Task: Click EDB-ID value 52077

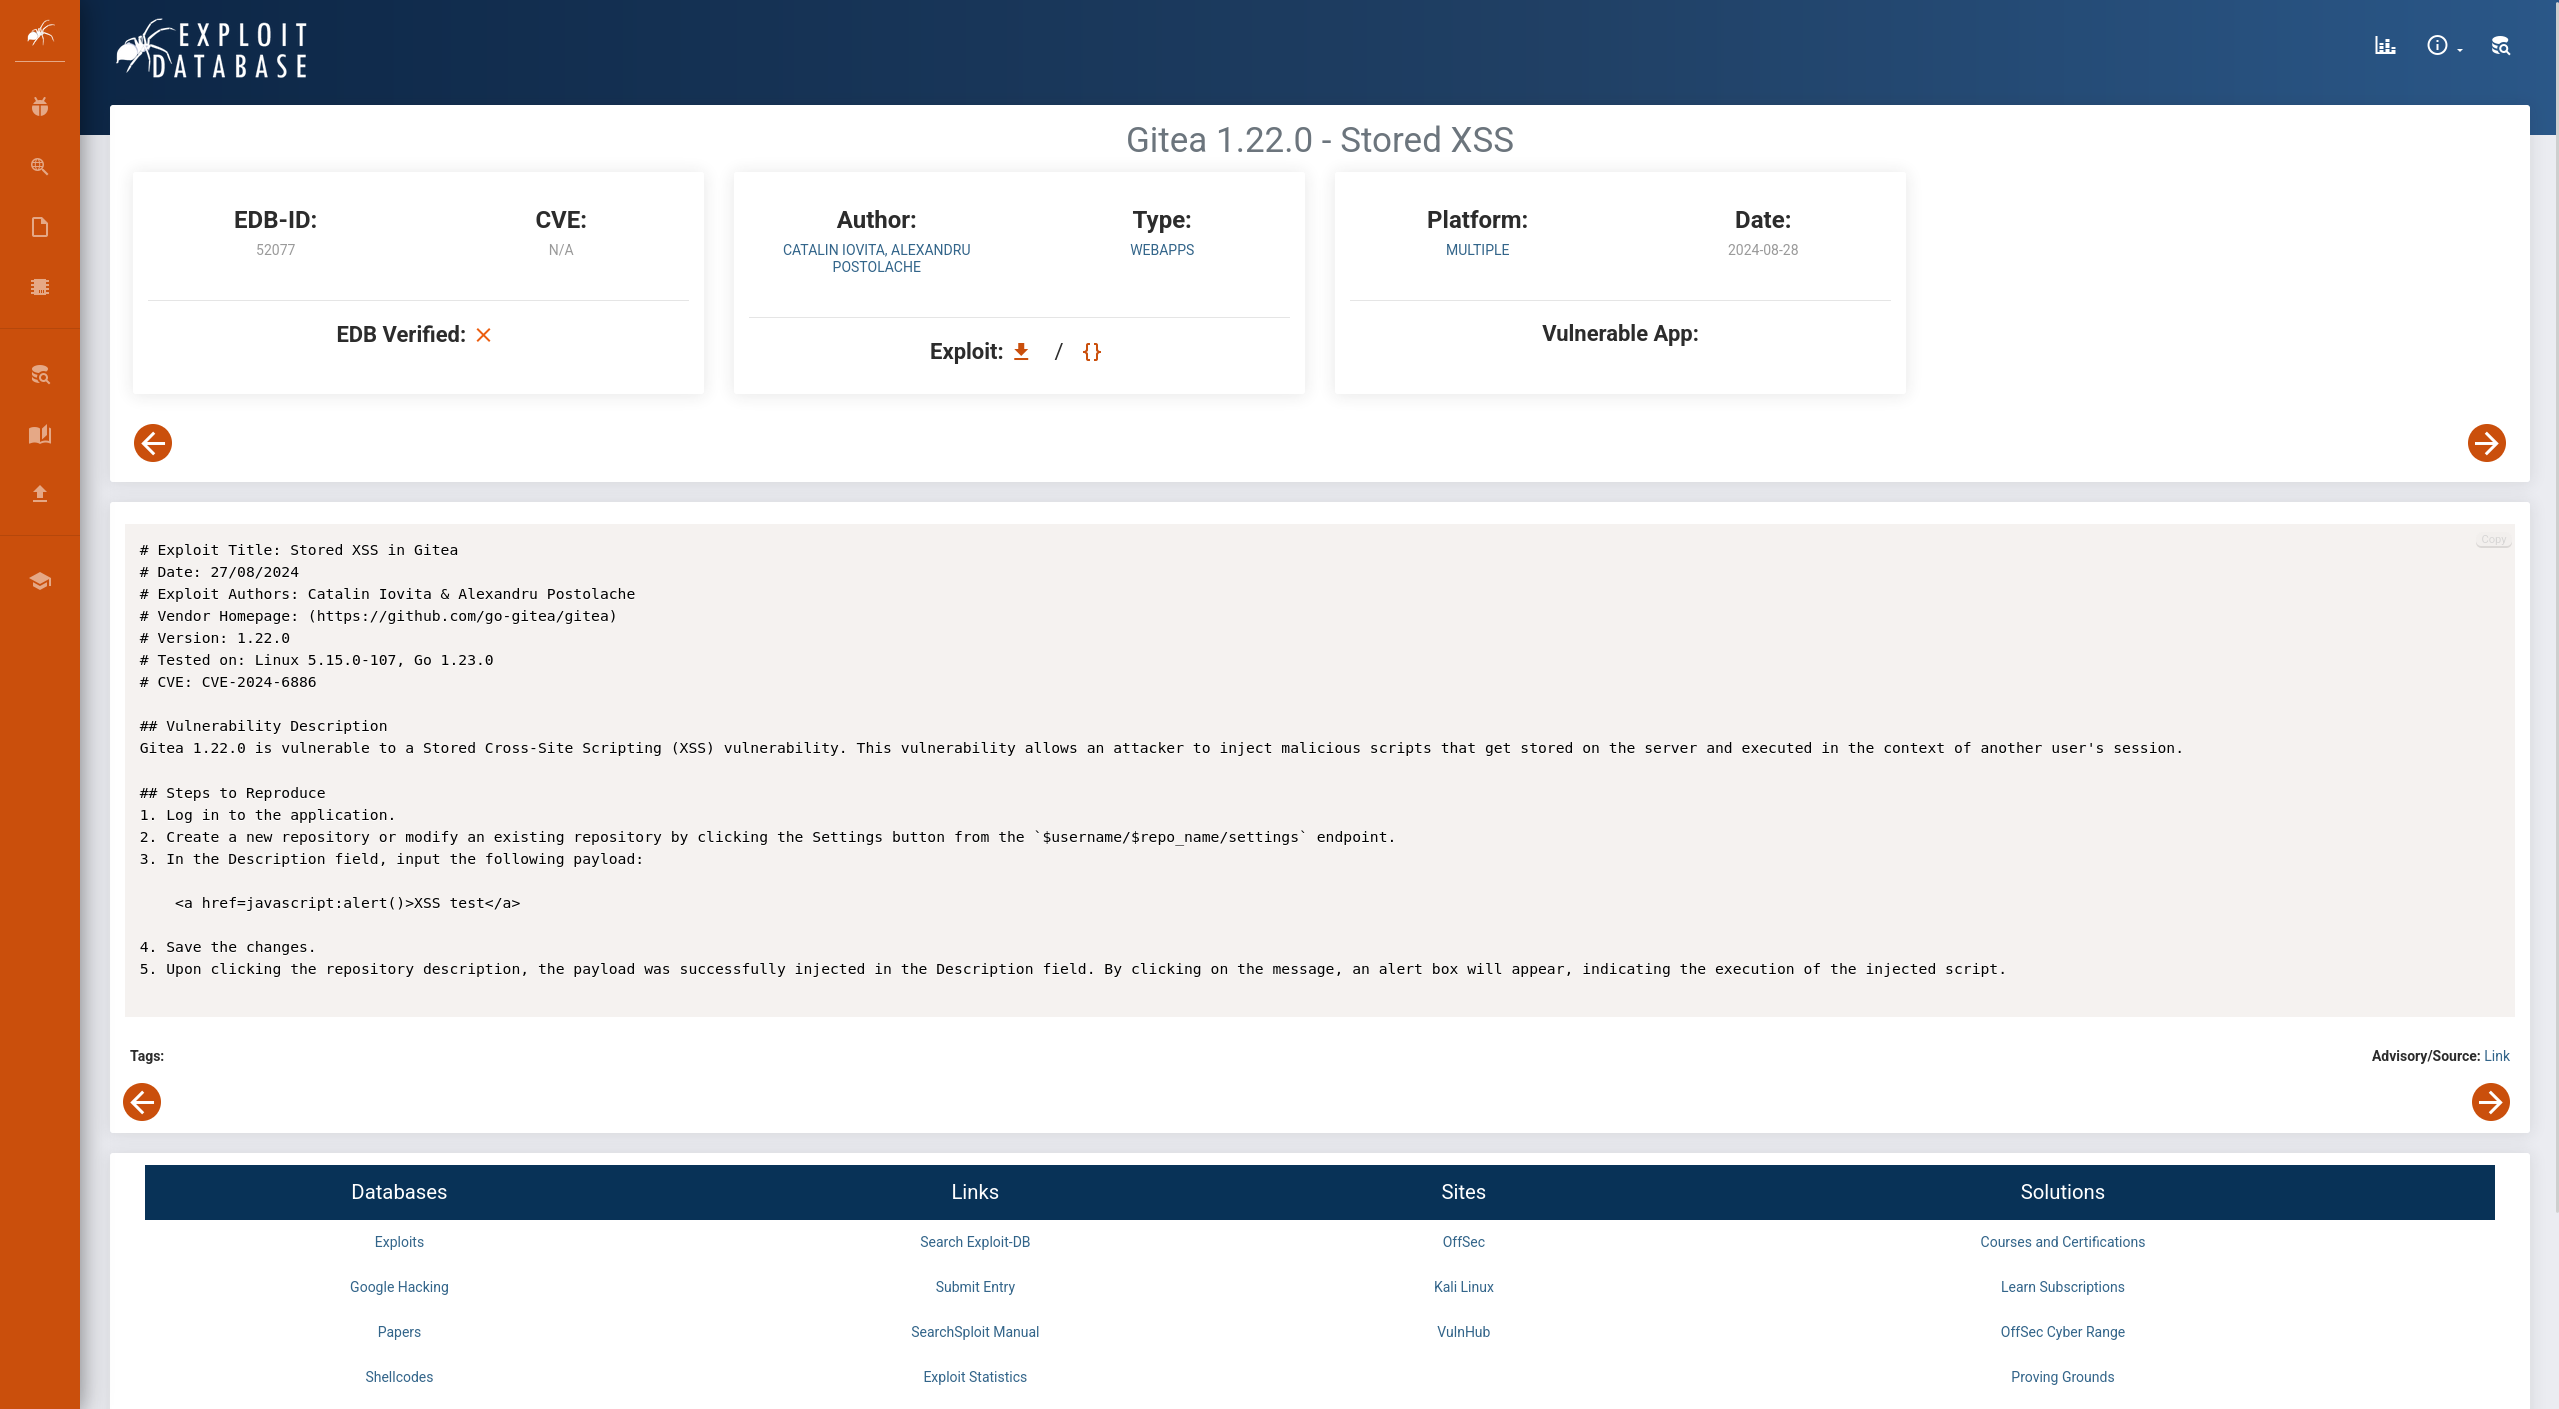Action: click(x=276, y=250)
